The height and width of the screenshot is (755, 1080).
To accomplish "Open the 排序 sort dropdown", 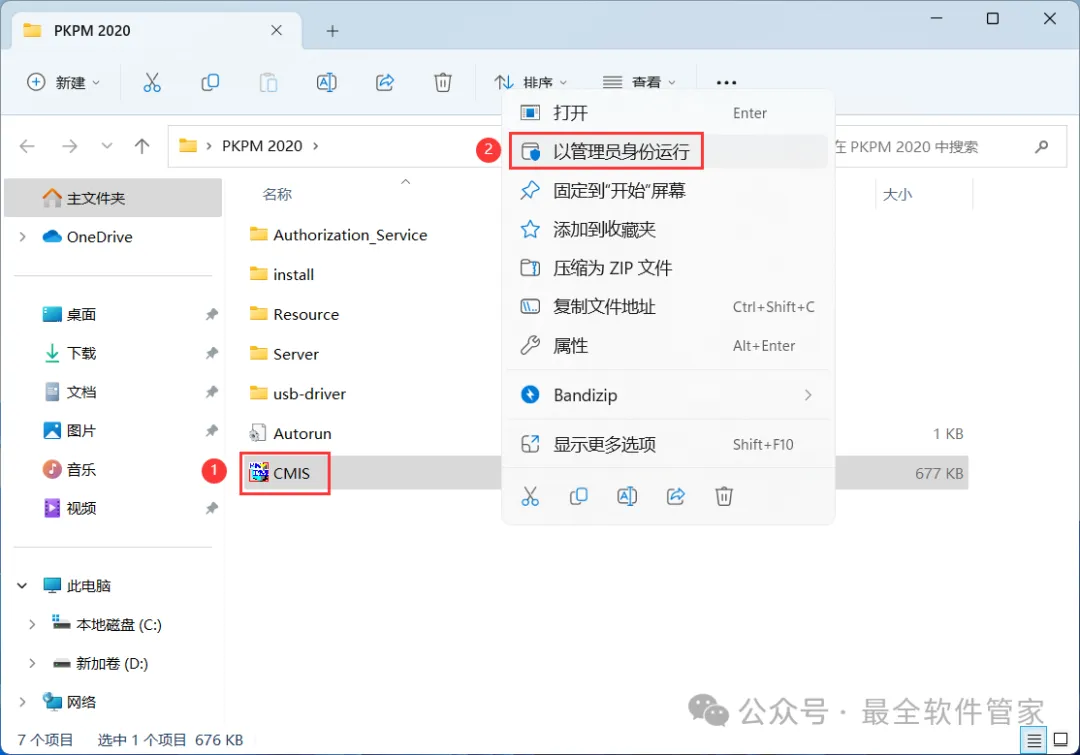I will [x=530, y=83].
